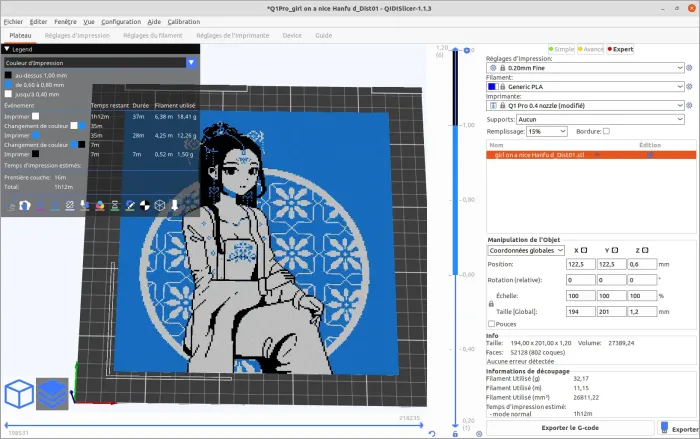Toggle center of gravity icon
700x439 pixels.
coord(145,205)
